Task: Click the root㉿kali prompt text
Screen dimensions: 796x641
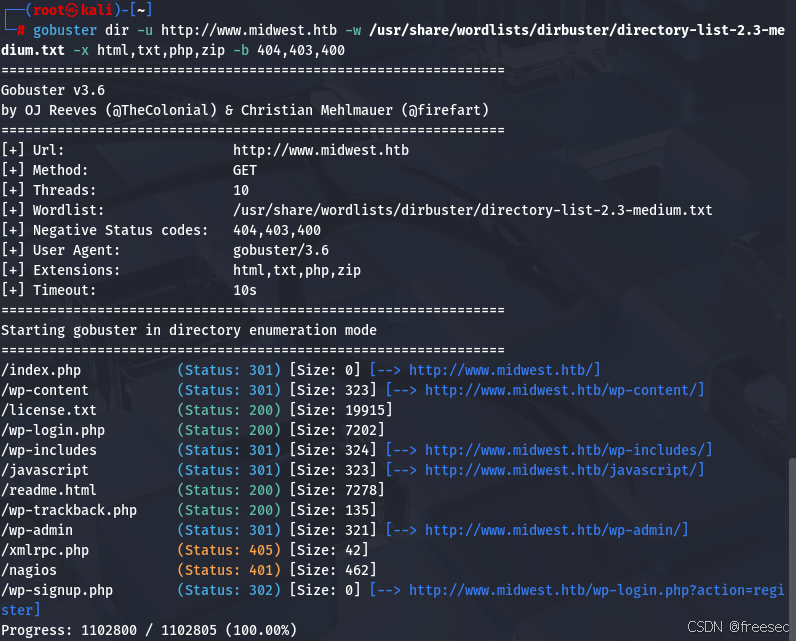Action: coord(73,10)
